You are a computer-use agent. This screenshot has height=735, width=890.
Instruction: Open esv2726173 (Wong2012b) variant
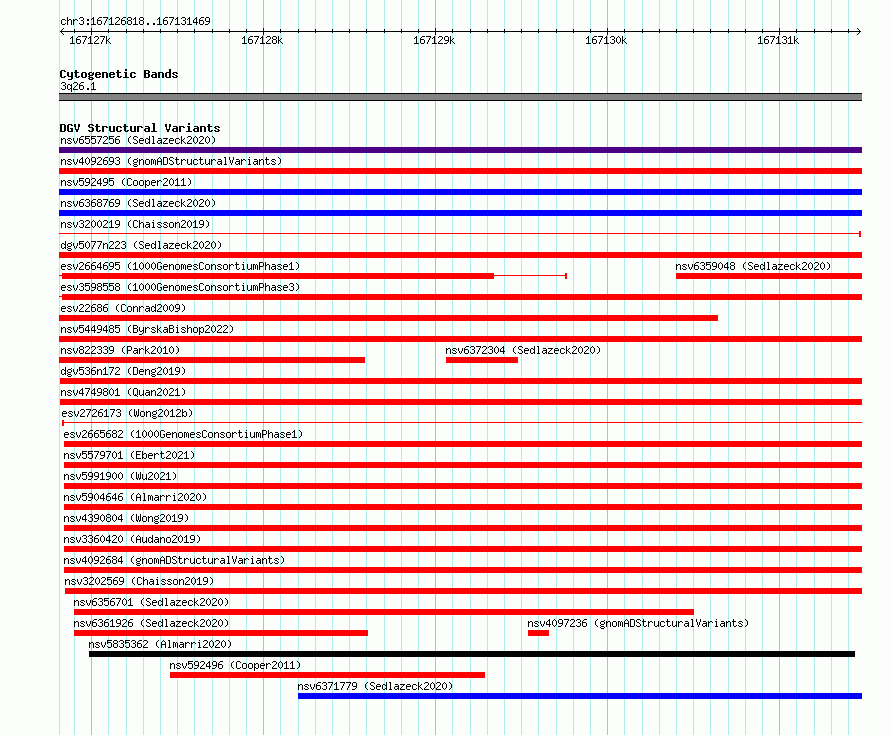click(x=127, y=413)
